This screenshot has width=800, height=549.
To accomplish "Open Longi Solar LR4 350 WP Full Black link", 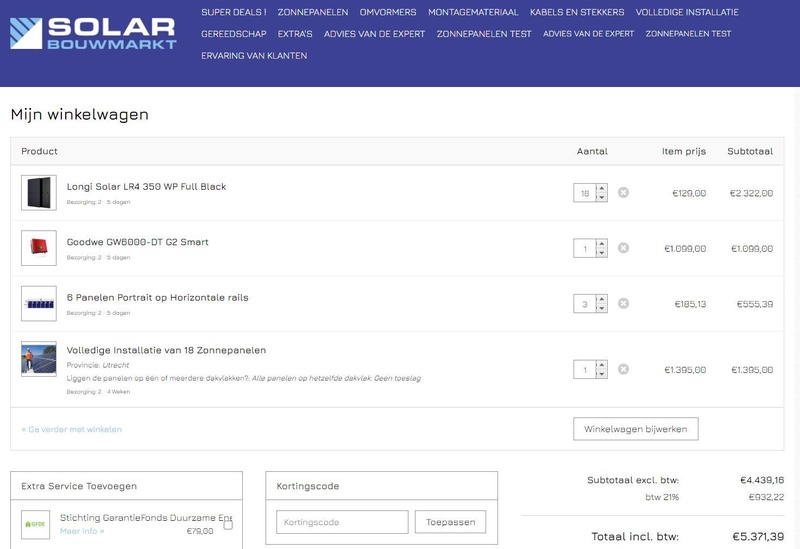I will click(146, 187).
